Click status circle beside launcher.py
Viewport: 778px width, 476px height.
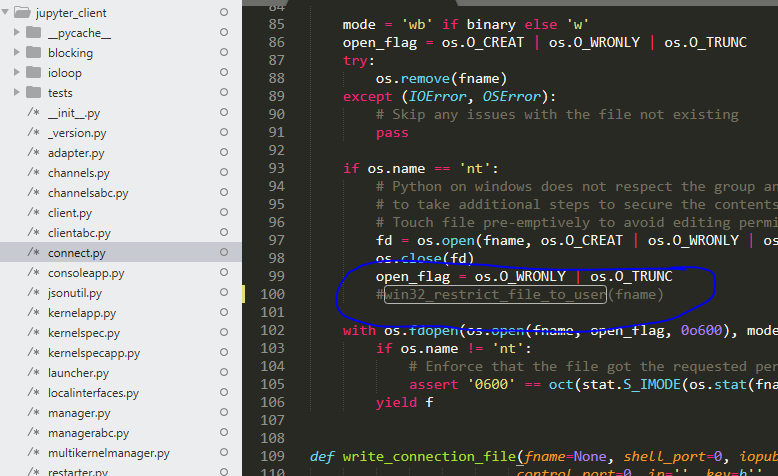click(x=224, y=372)
